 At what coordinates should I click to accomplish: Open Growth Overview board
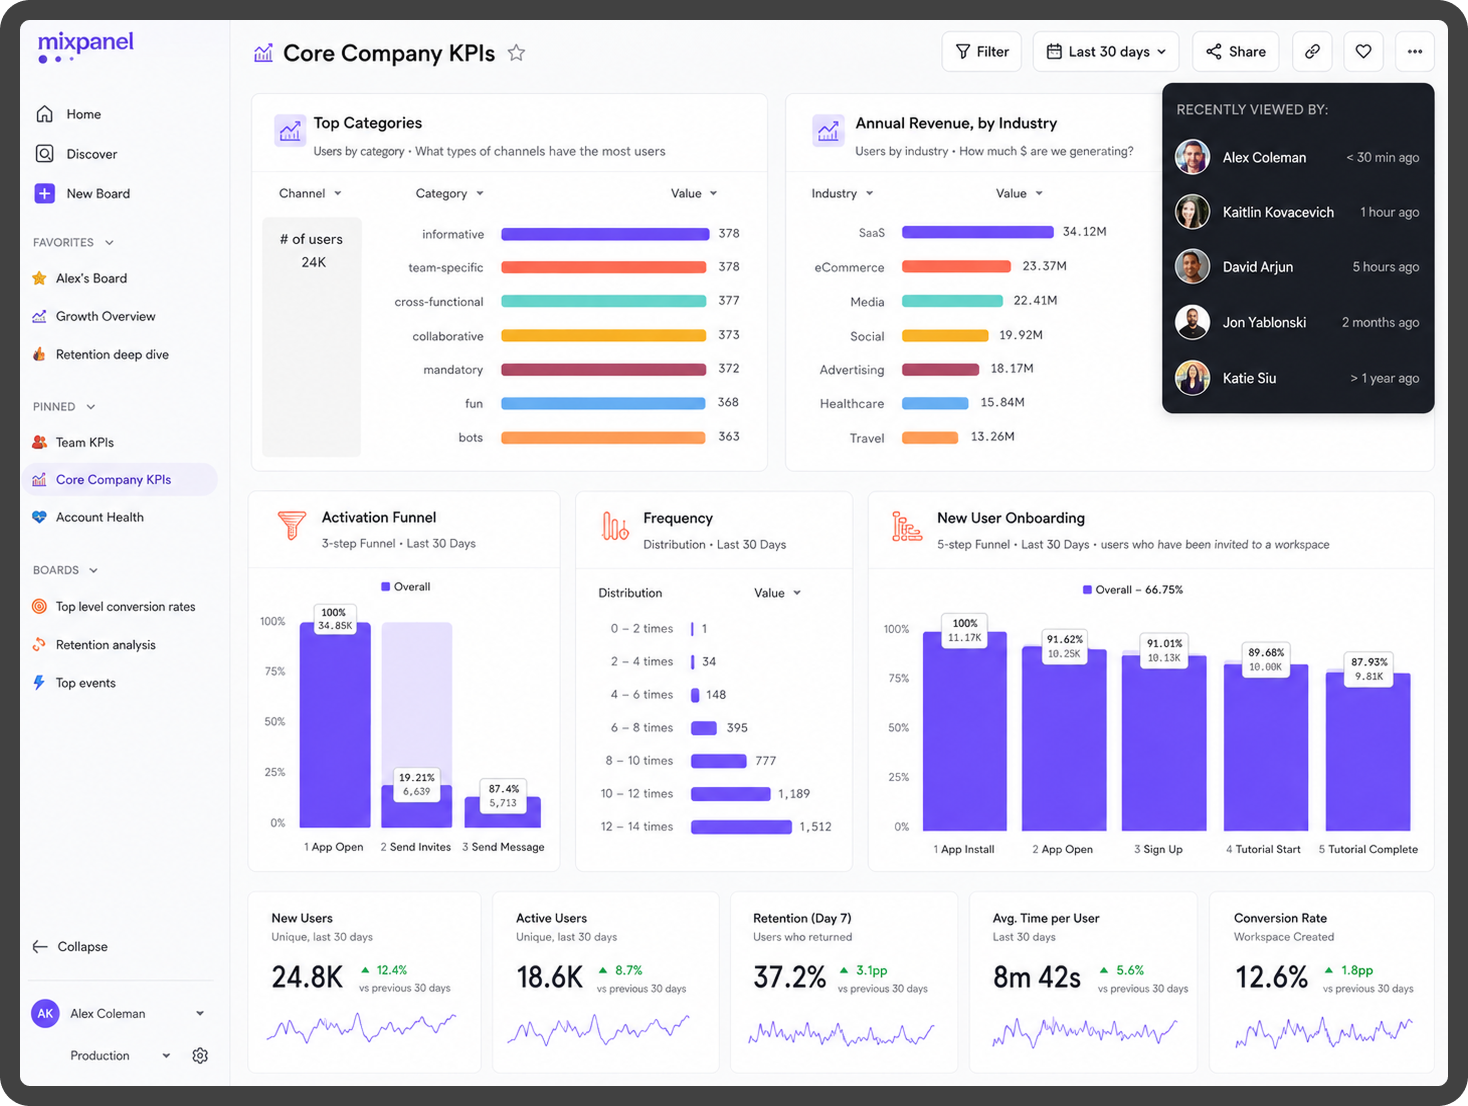tap(94, 316)
